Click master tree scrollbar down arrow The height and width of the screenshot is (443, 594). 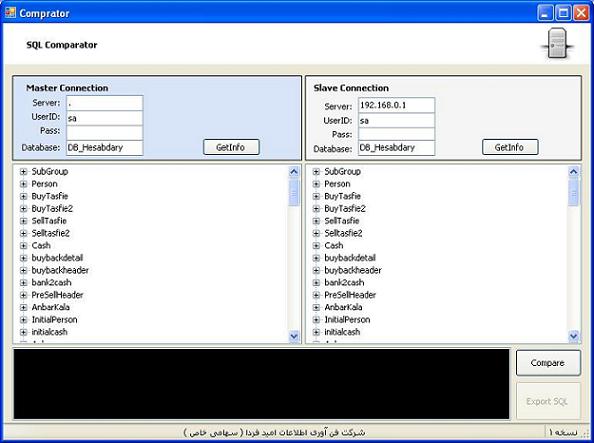(x=294, y=336)
